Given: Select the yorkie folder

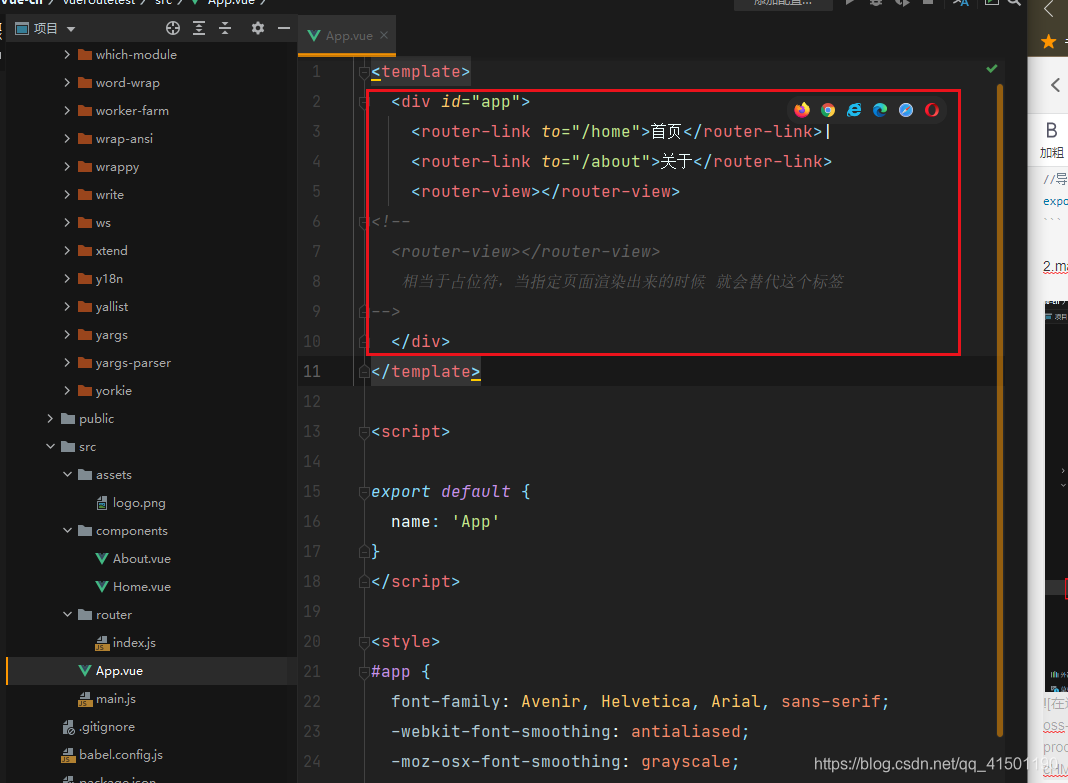Looking at the screenshot, I should pos(114,390).
